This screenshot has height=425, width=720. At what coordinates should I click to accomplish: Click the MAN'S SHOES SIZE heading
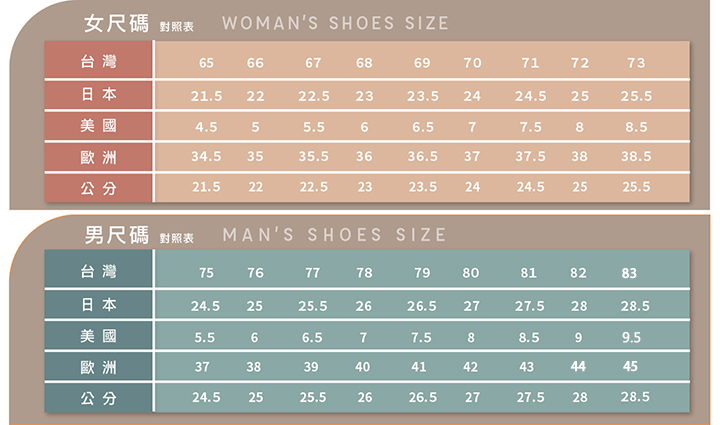[334, 235]
